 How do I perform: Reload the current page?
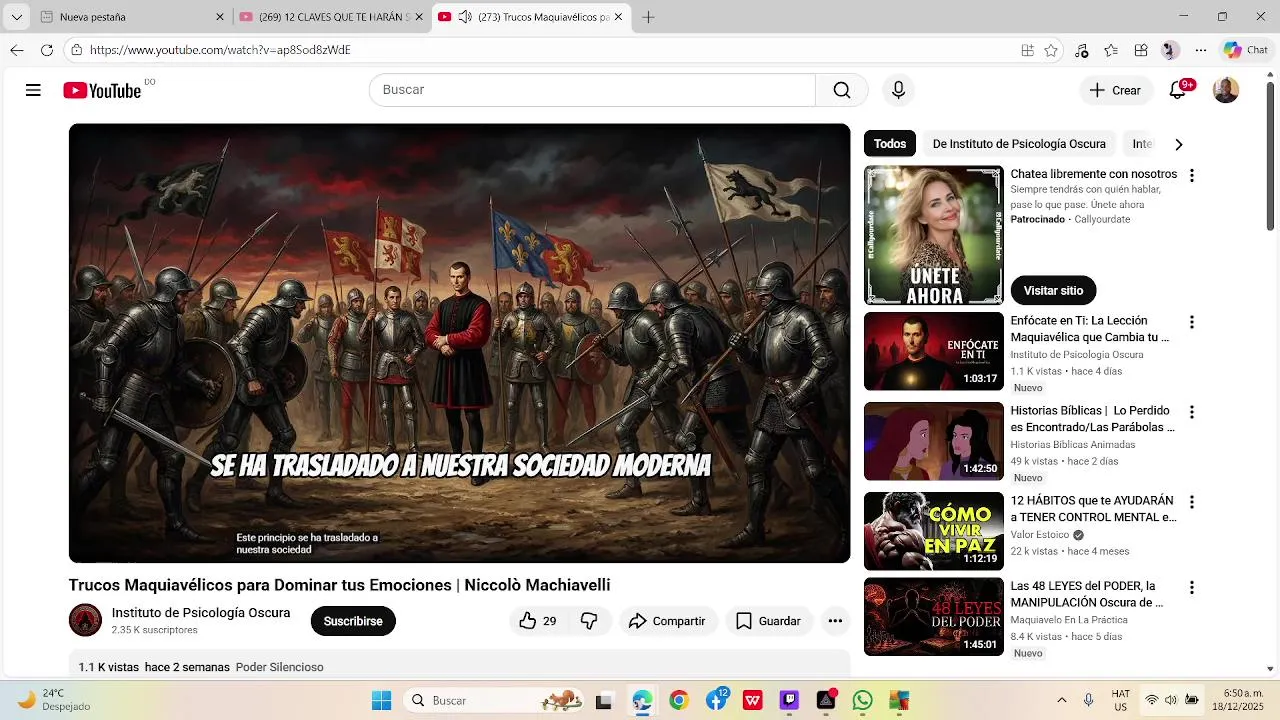coord(47,50)
